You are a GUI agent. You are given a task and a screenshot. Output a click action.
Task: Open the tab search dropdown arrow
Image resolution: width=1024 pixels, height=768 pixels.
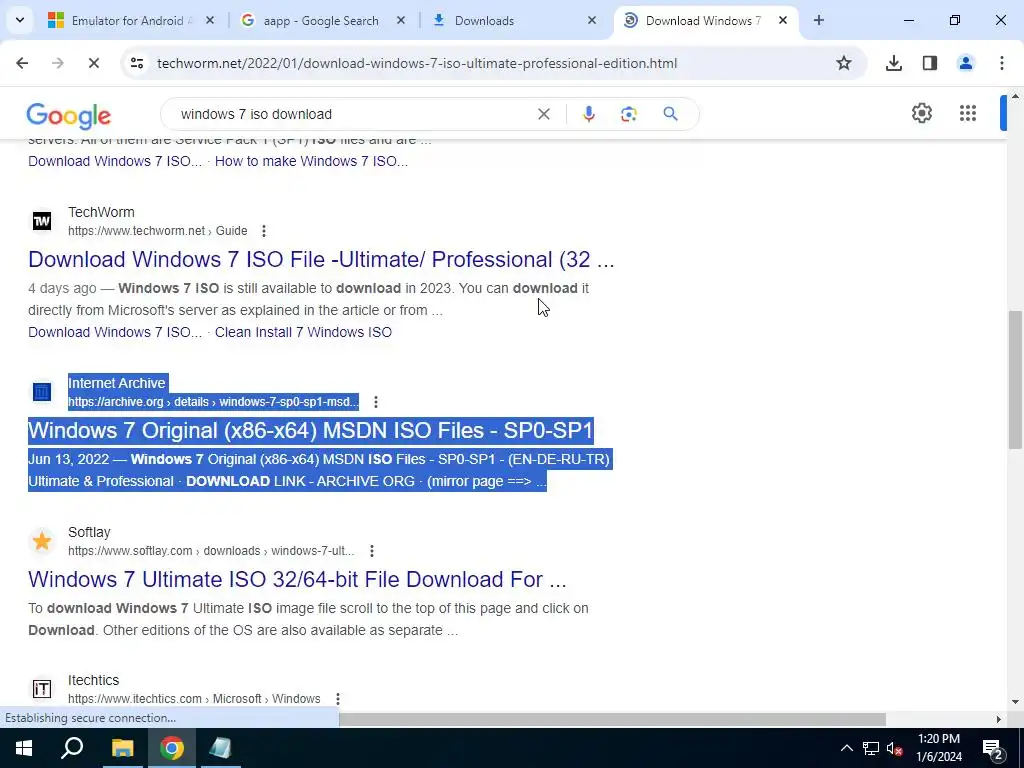pos(20,20)
